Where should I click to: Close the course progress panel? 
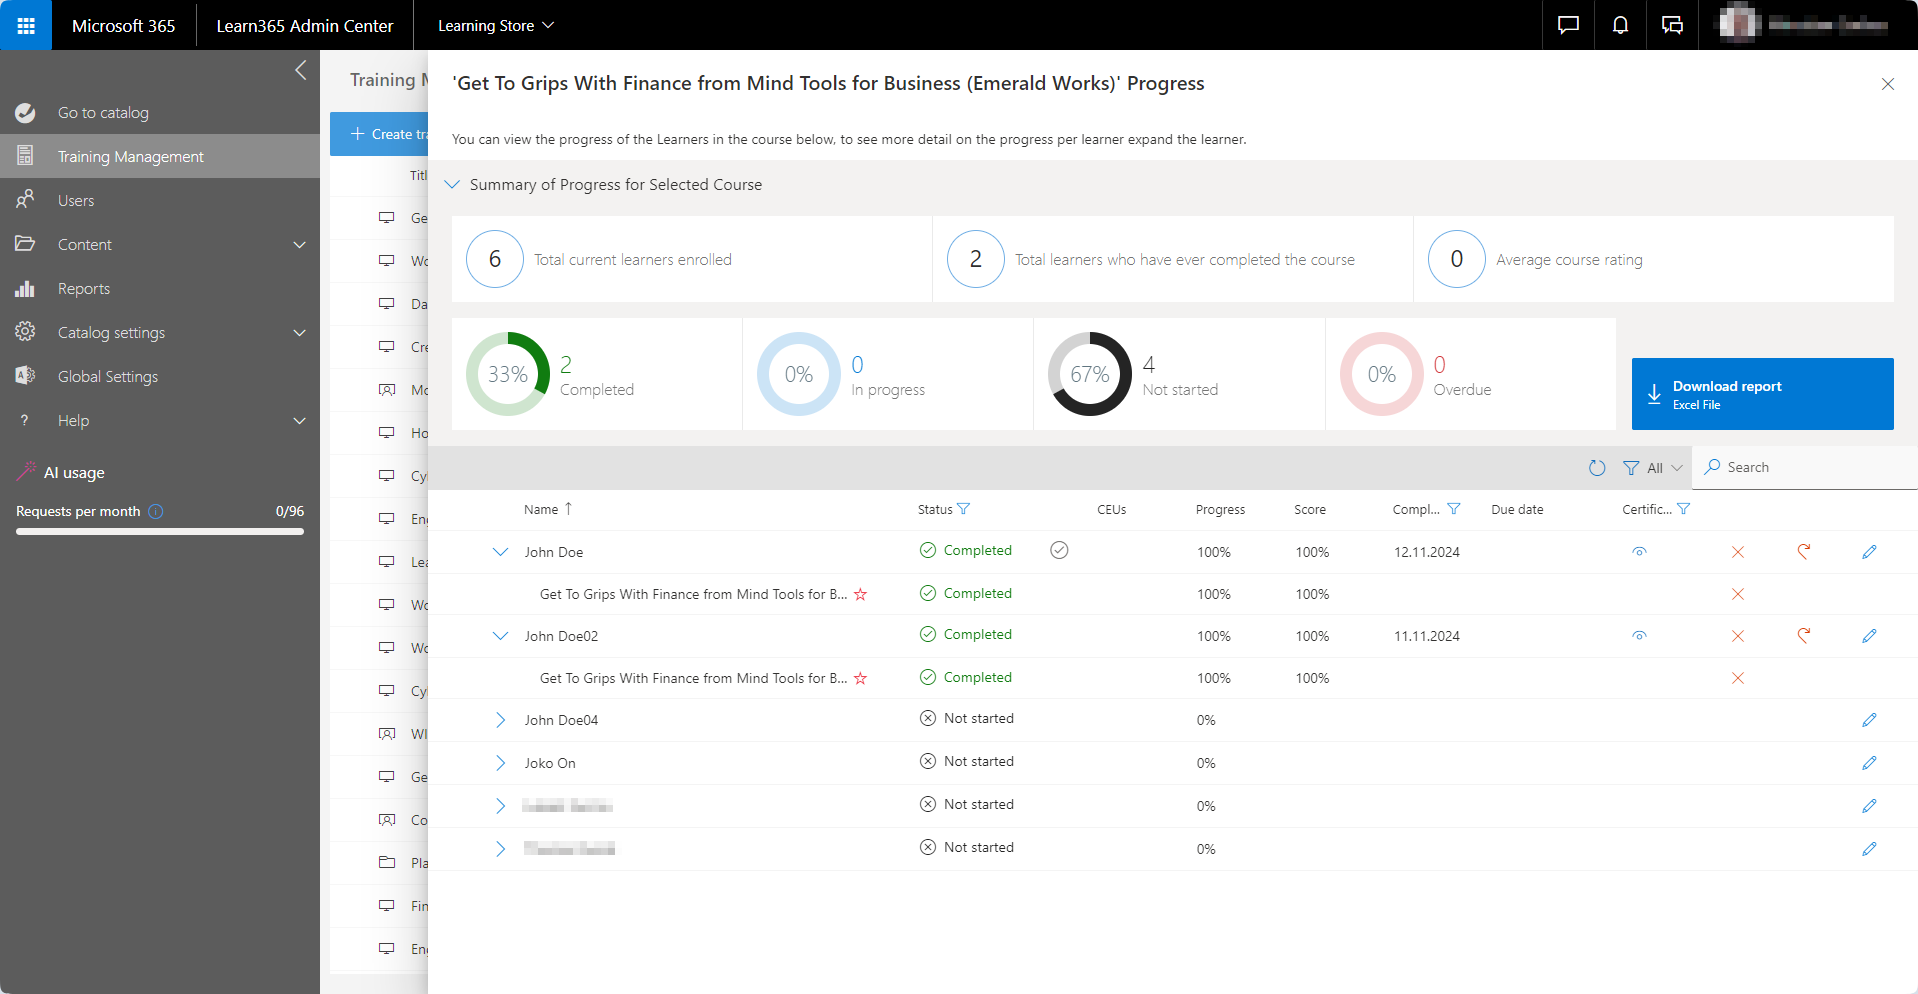(1888, 84)
